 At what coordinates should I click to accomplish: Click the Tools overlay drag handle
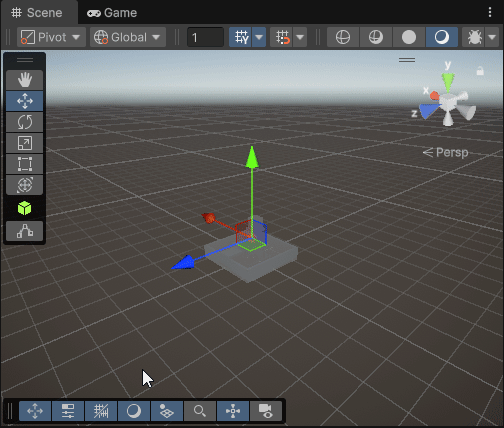click(x=25, y=60)
